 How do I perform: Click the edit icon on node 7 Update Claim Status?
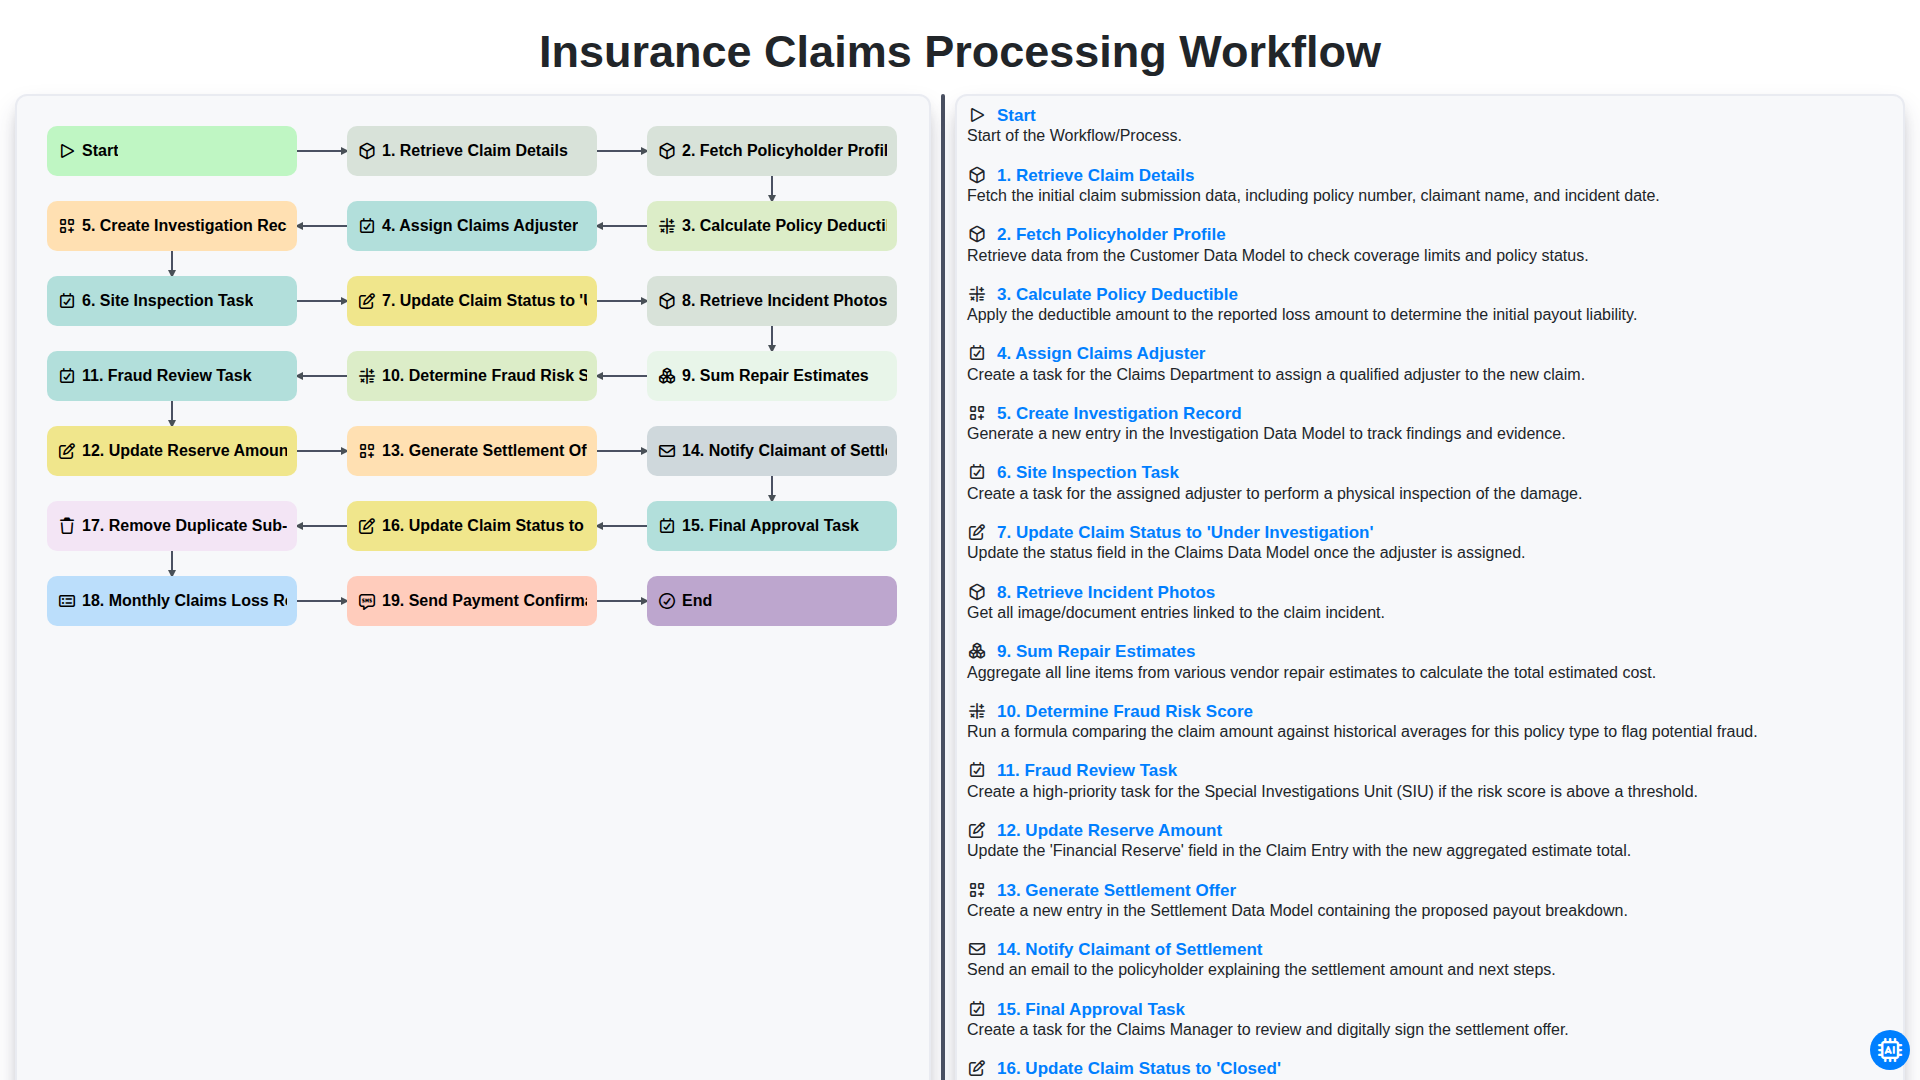click(367, 301)
